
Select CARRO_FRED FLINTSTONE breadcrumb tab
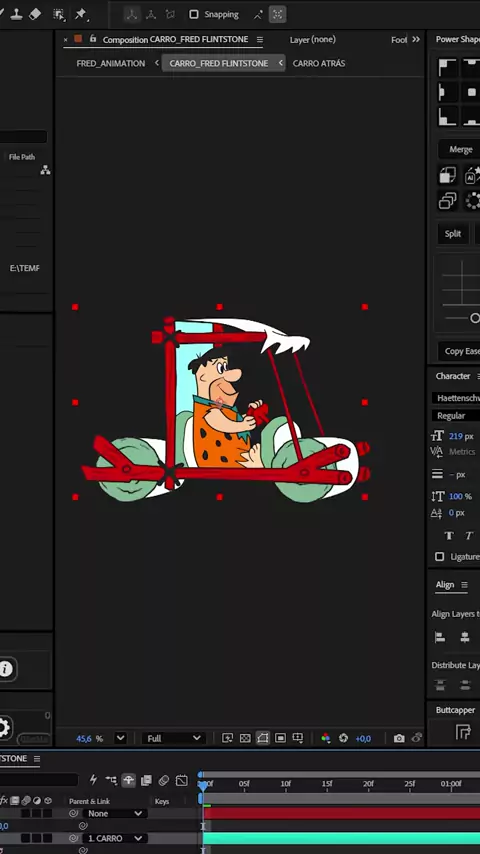(x=218, y=63)
